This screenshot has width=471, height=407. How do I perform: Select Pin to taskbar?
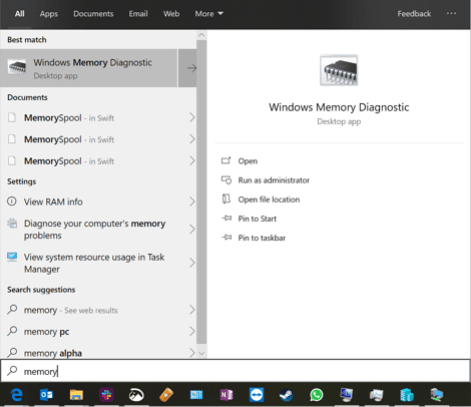pyautogui.click(x=262, y=238)
